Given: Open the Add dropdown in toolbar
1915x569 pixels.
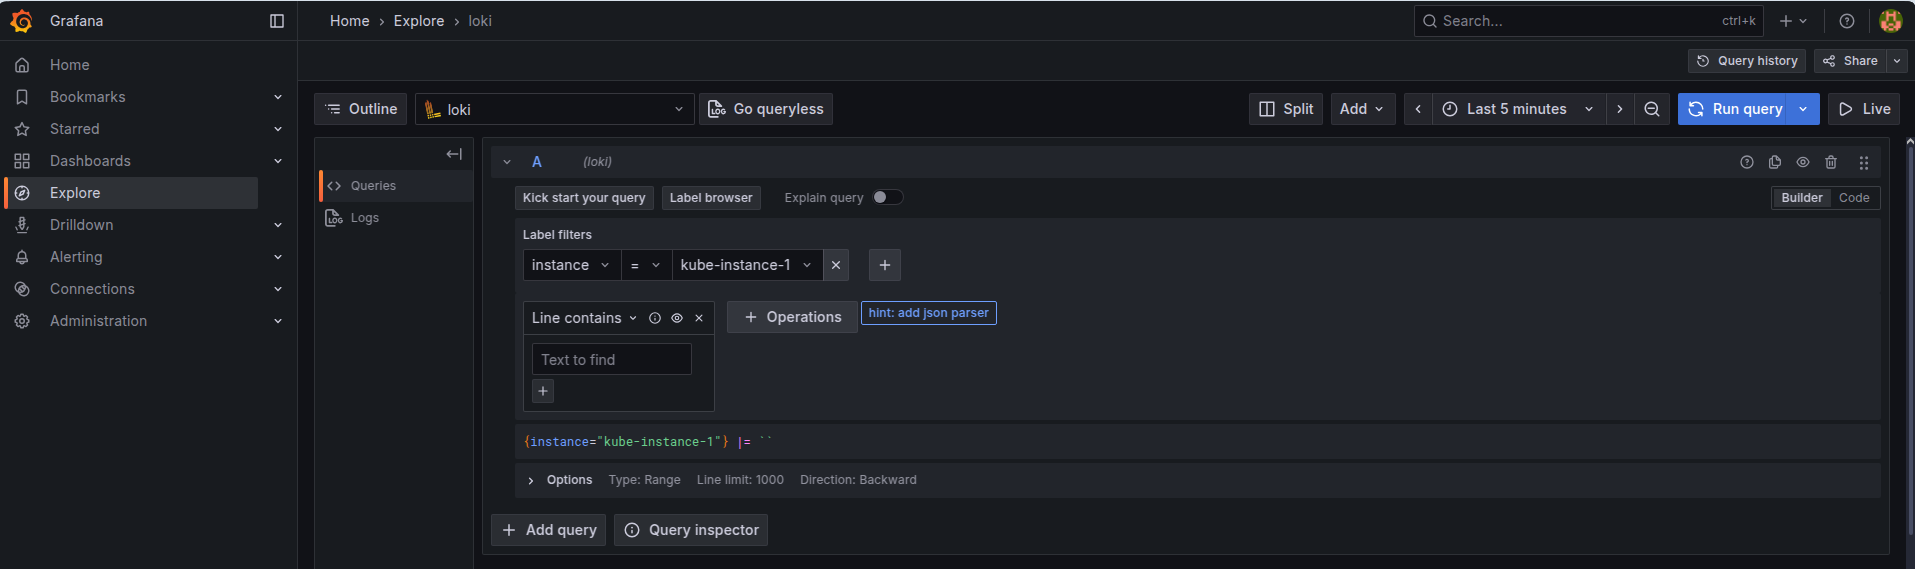Looking at the screenshot, I should pos(1363,109).
